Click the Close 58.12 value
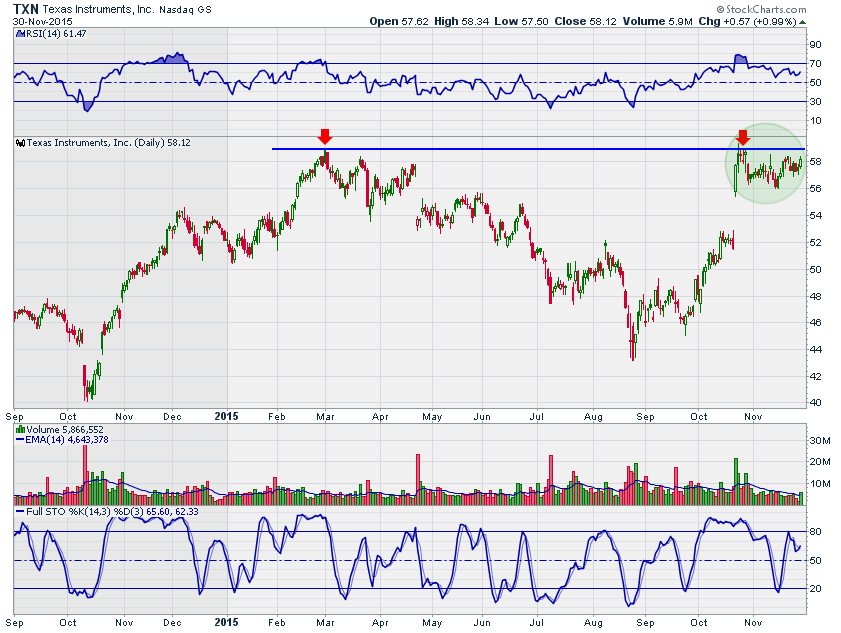Image resolution: width=841 pixels, height=633 pixels. click(x=585, y=21)
